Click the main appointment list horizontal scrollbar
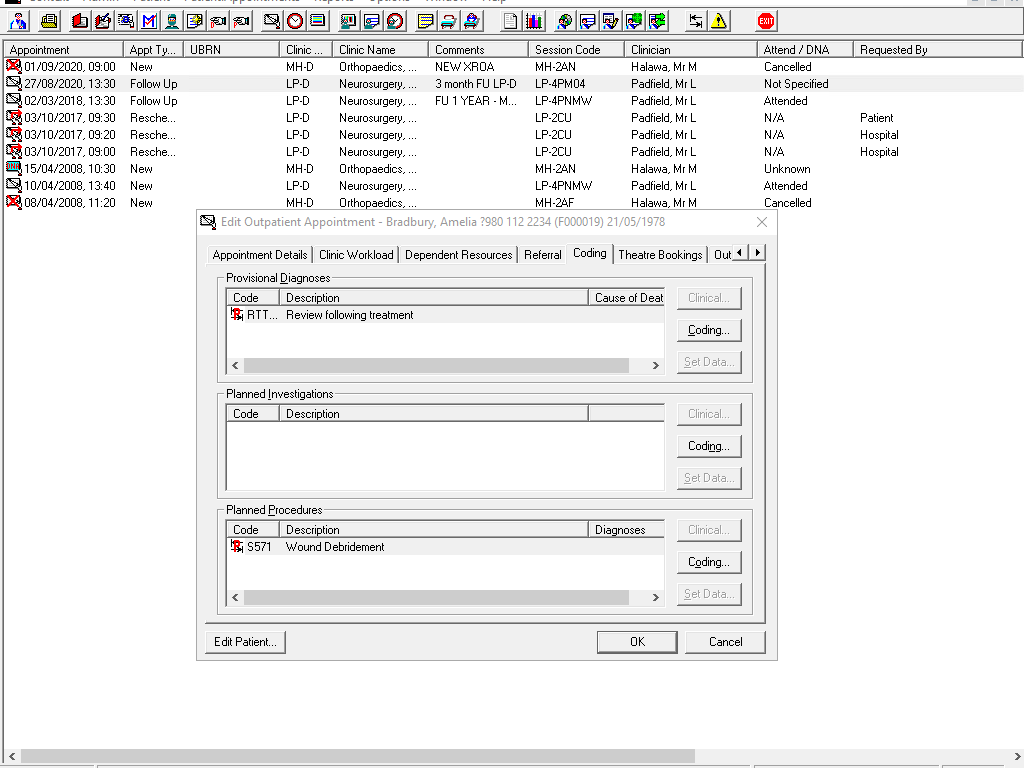The image size is (1024, 768). tap(358, 756)
